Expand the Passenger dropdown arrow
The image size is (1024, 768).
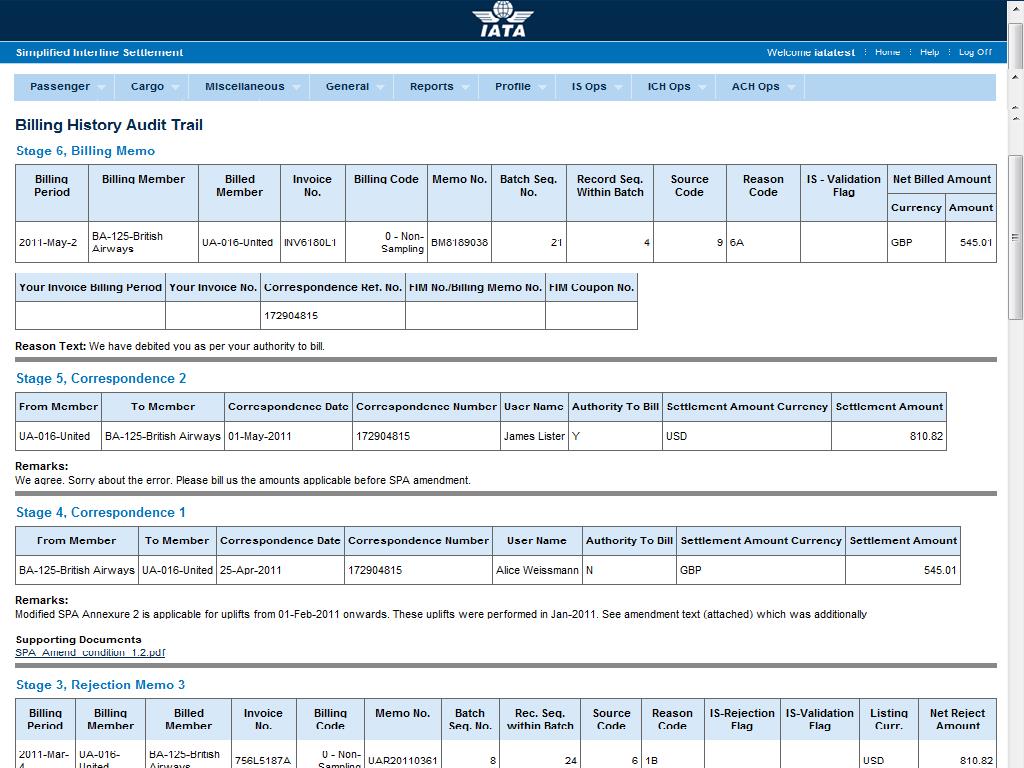click(x=102, y=88)
